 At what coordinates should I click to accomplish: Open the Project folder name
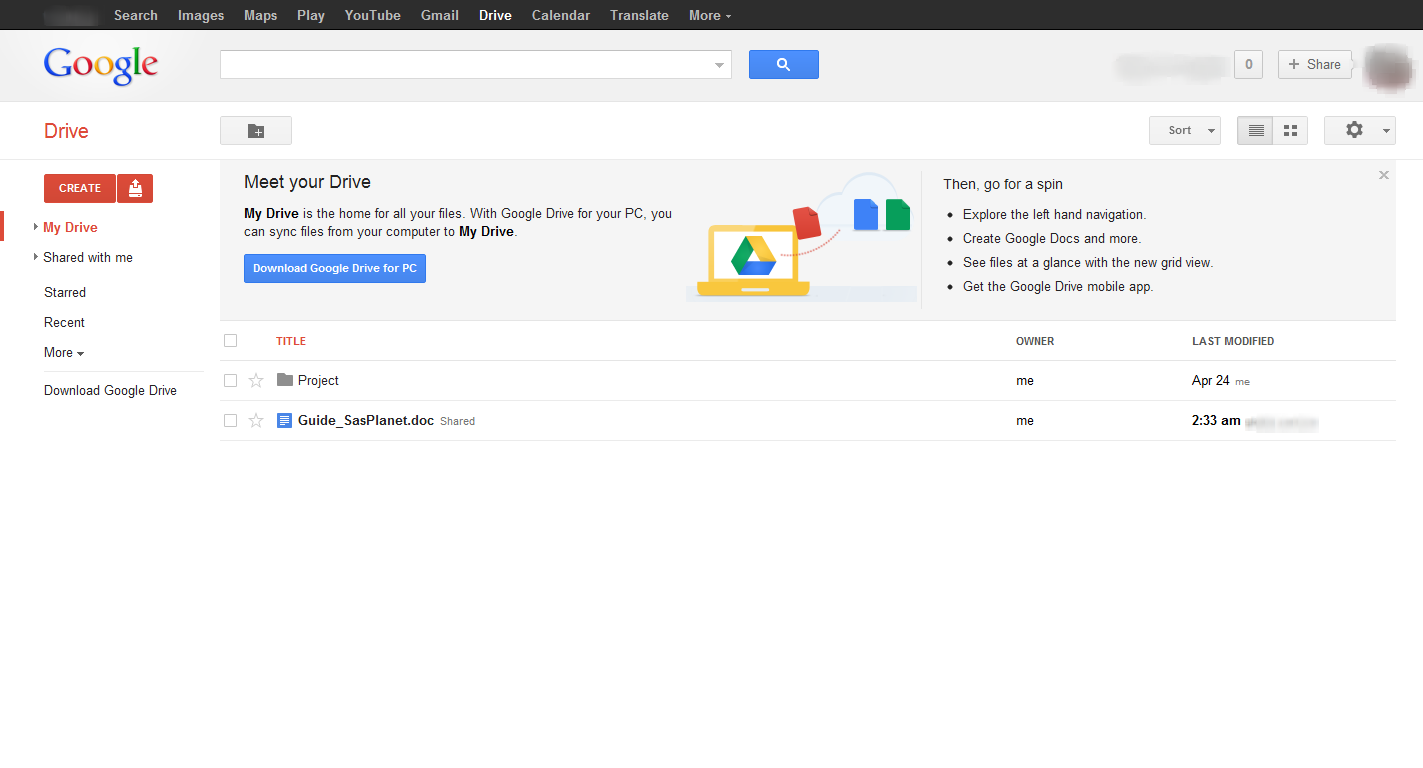(318, 380)
